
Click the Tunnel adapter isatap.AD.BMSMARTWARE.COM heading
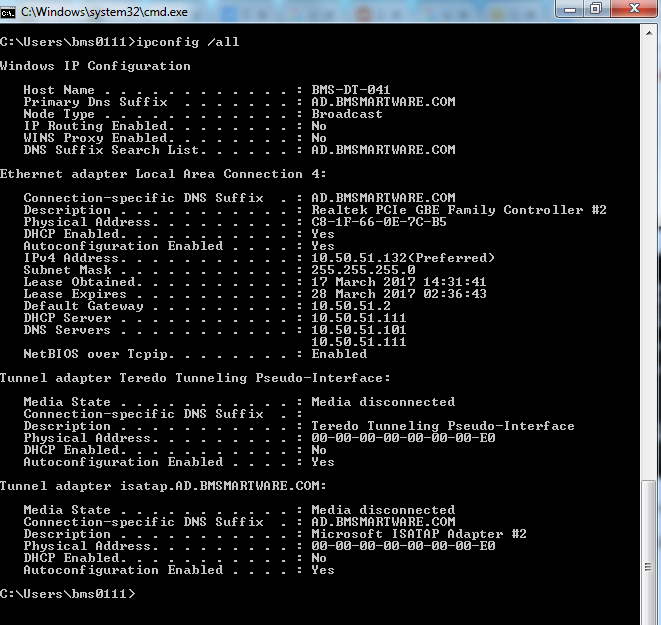coord(163,486)
